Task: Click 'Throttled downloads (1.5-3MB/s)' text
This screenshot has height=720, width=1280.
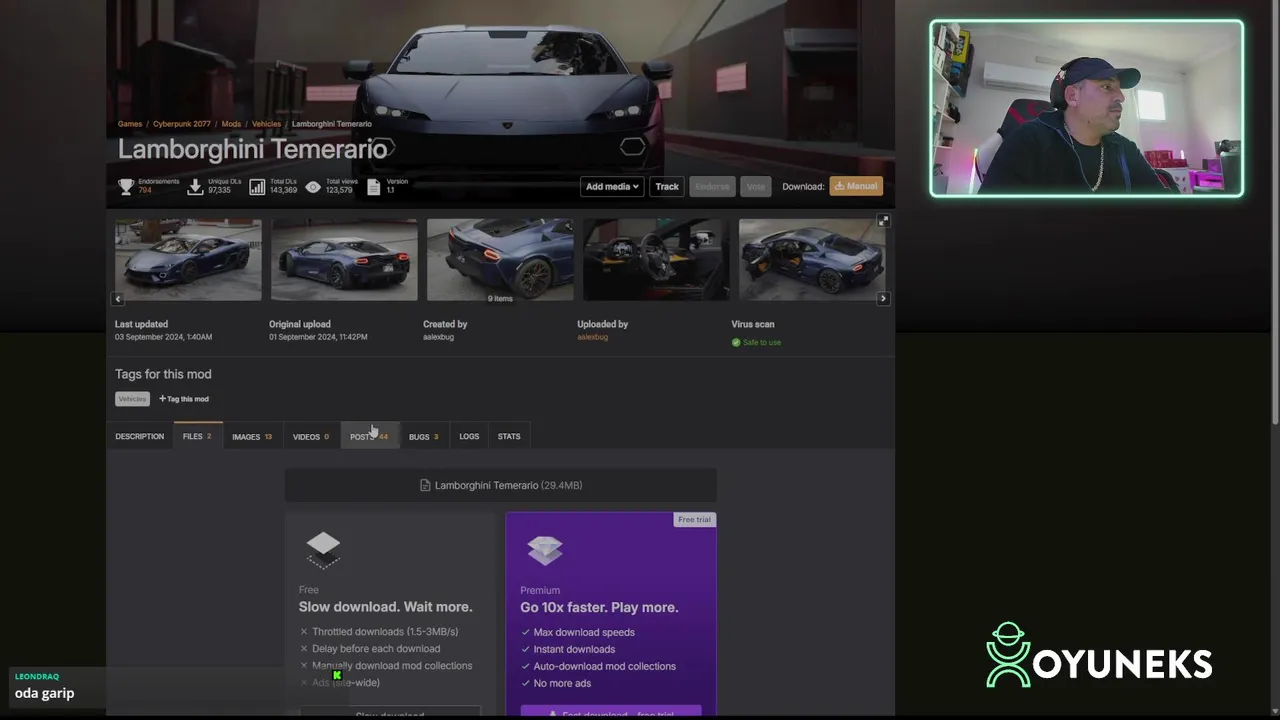Action: (385, 632)
